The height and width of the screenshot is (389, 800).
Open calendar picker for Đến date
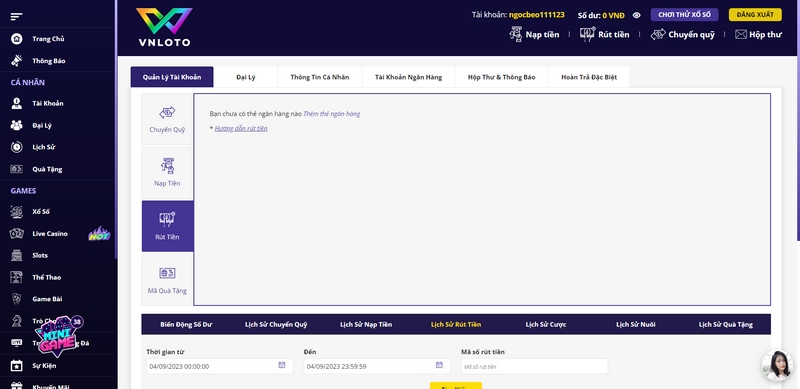pos(439,365)
